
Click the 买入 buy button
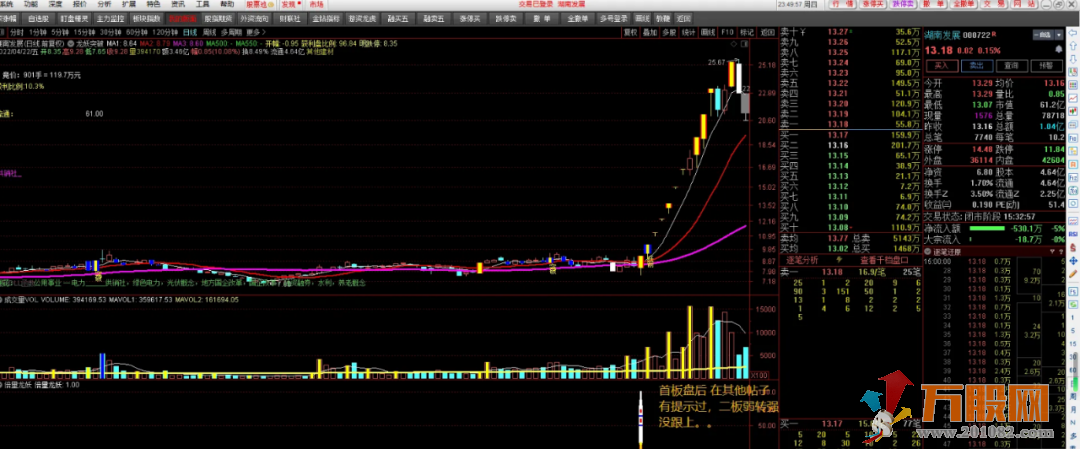click(942, 65)
